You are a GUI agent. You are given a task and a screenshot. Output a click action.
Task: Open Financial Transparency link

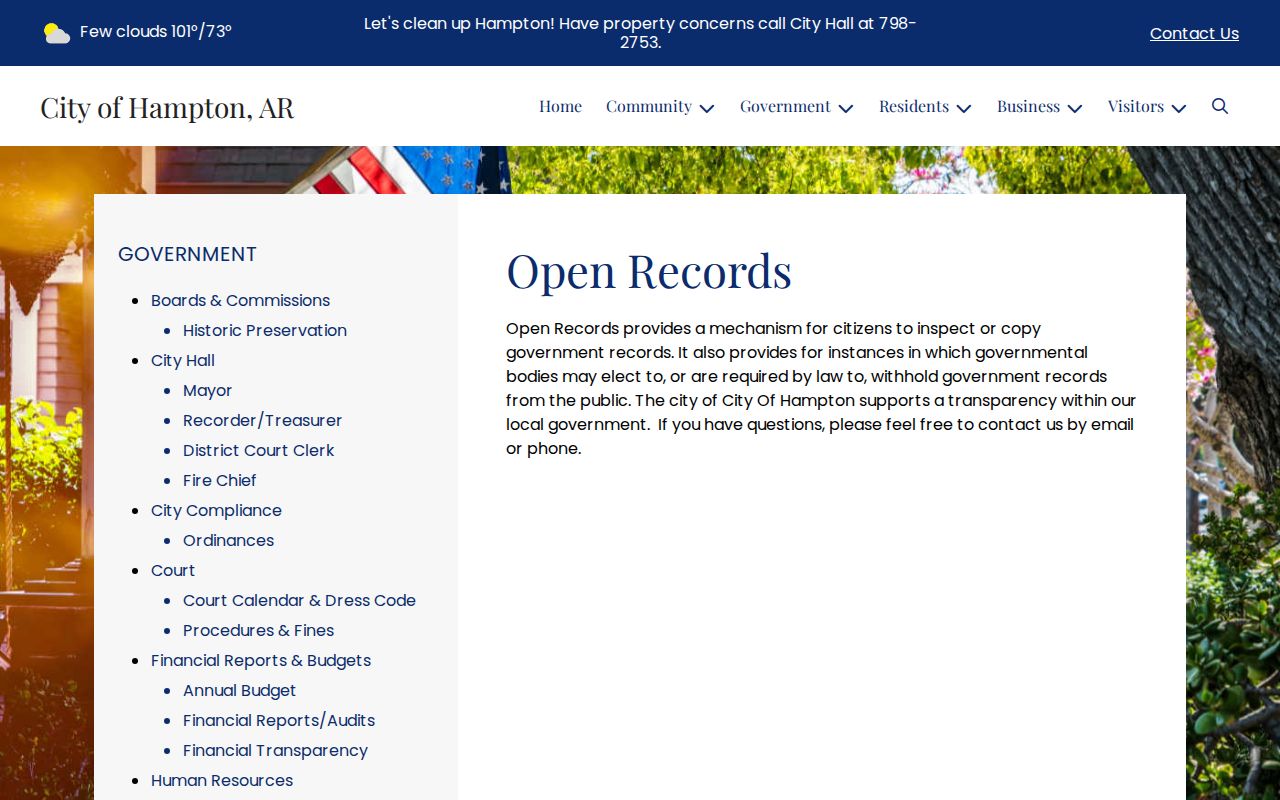[x=275, y=750]
